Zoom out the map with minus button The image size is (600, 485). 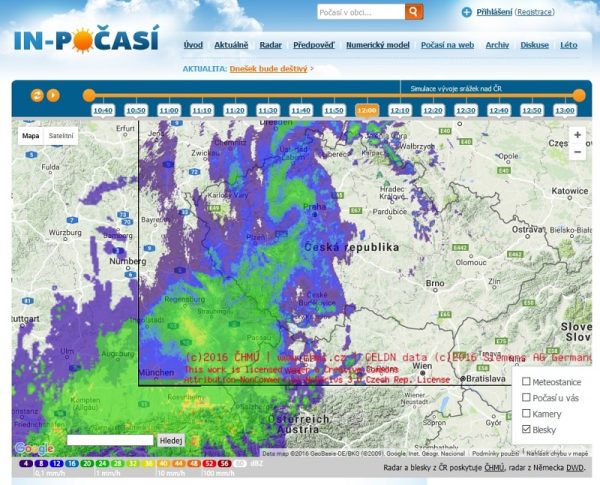(577, 152)
